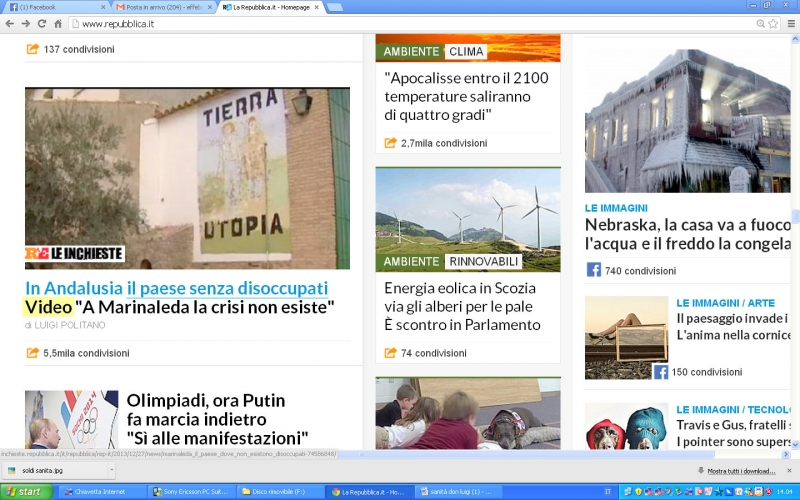Open the Windows start button
The image size is (800, 500).
coord(27,492)
